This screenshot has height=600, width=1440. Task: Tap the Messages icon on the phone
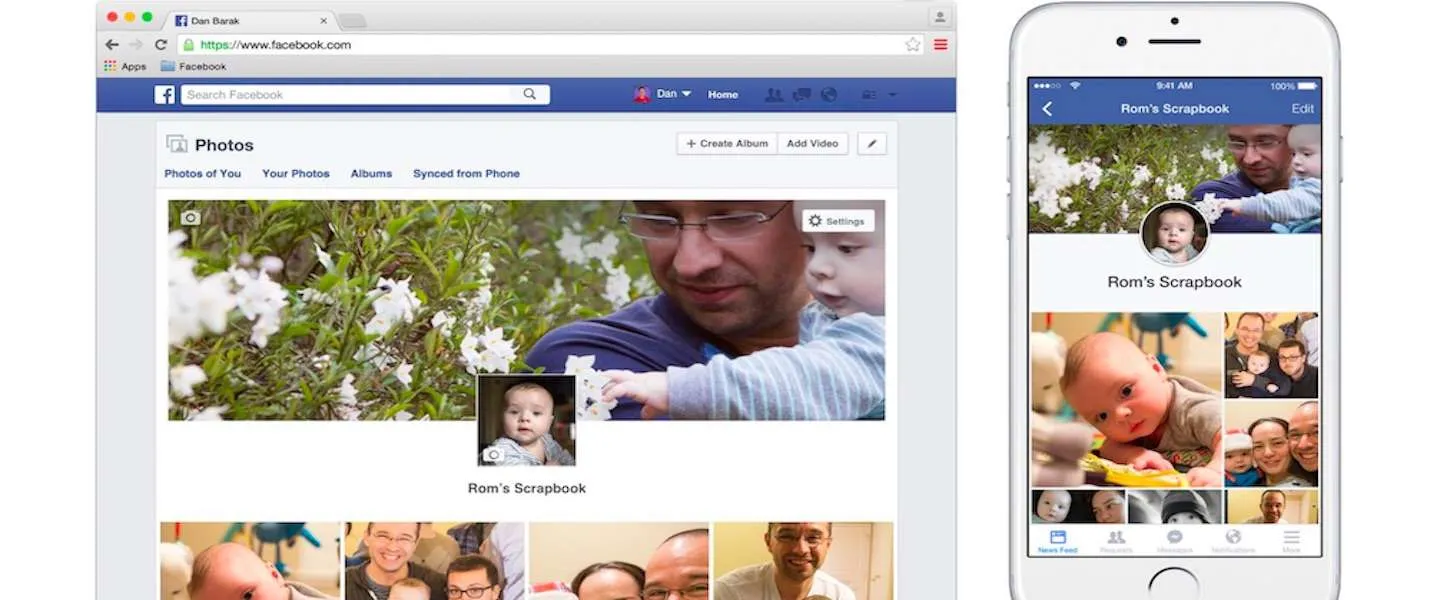click(x=1175, y=536)
